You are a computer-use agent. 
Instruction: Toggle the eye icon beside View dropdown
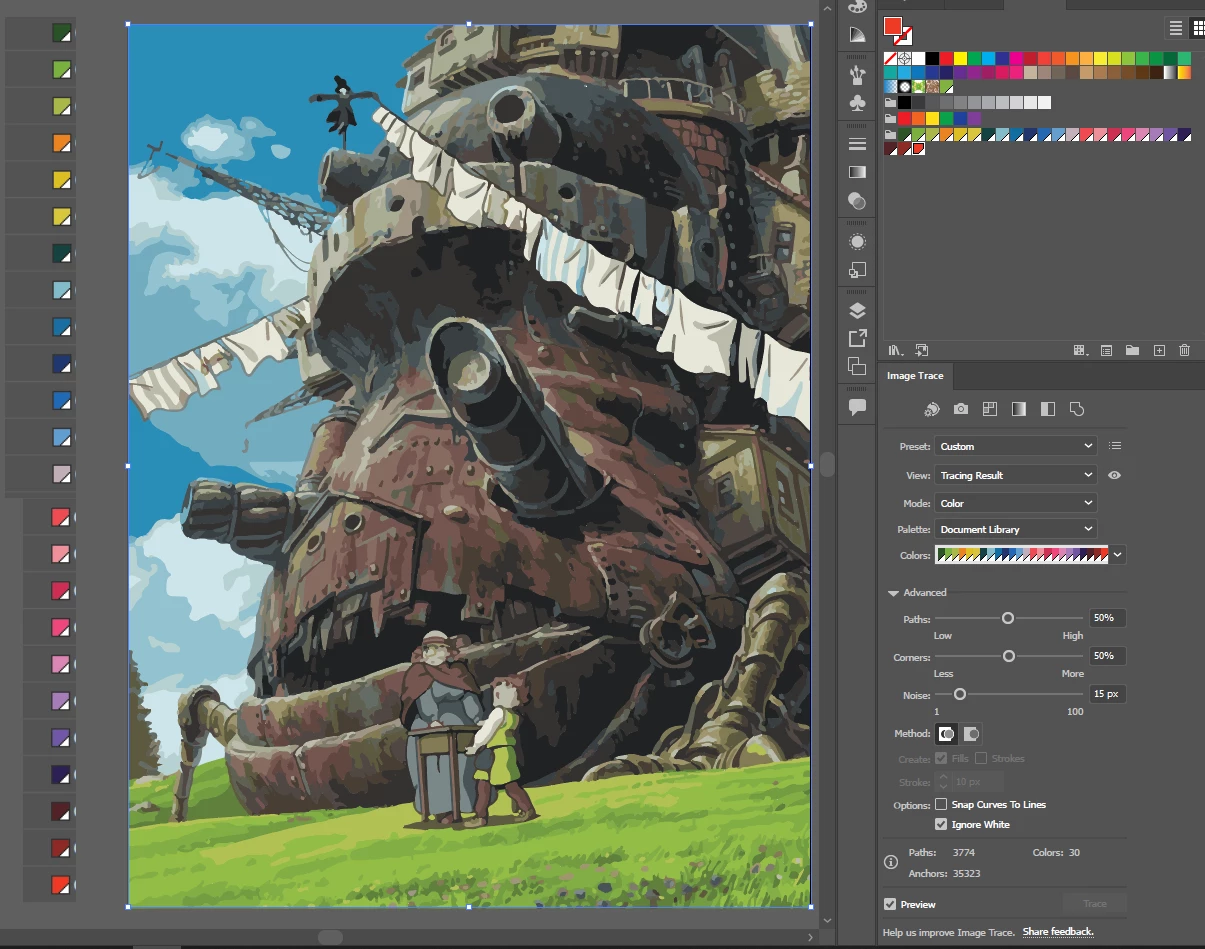click(1114, 475)
